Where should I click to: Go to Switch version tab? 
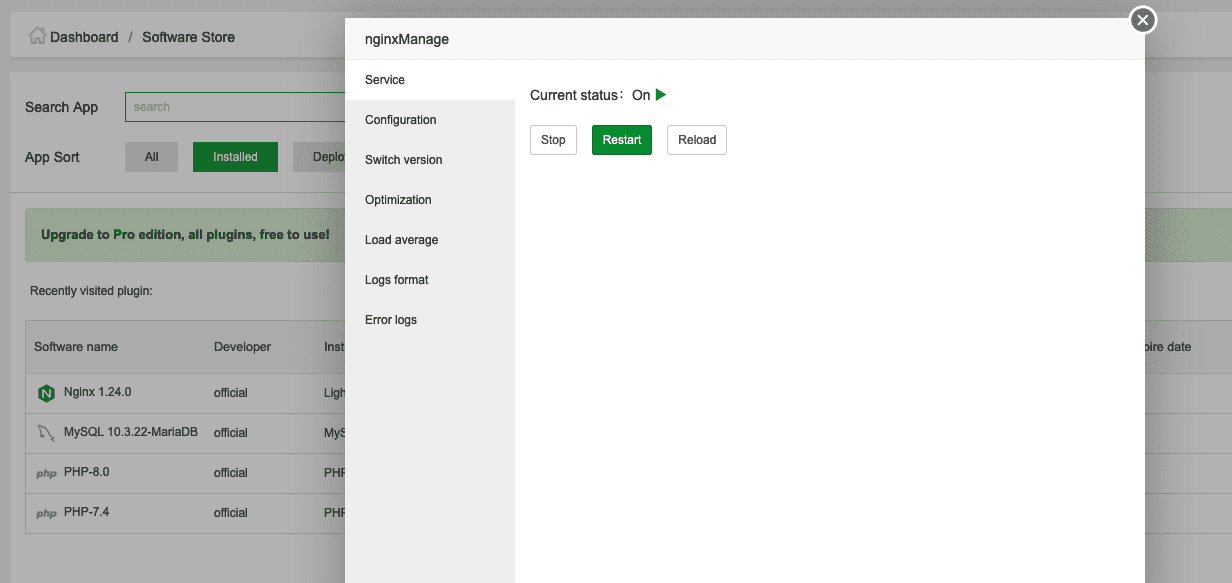[x=403, y=160]
